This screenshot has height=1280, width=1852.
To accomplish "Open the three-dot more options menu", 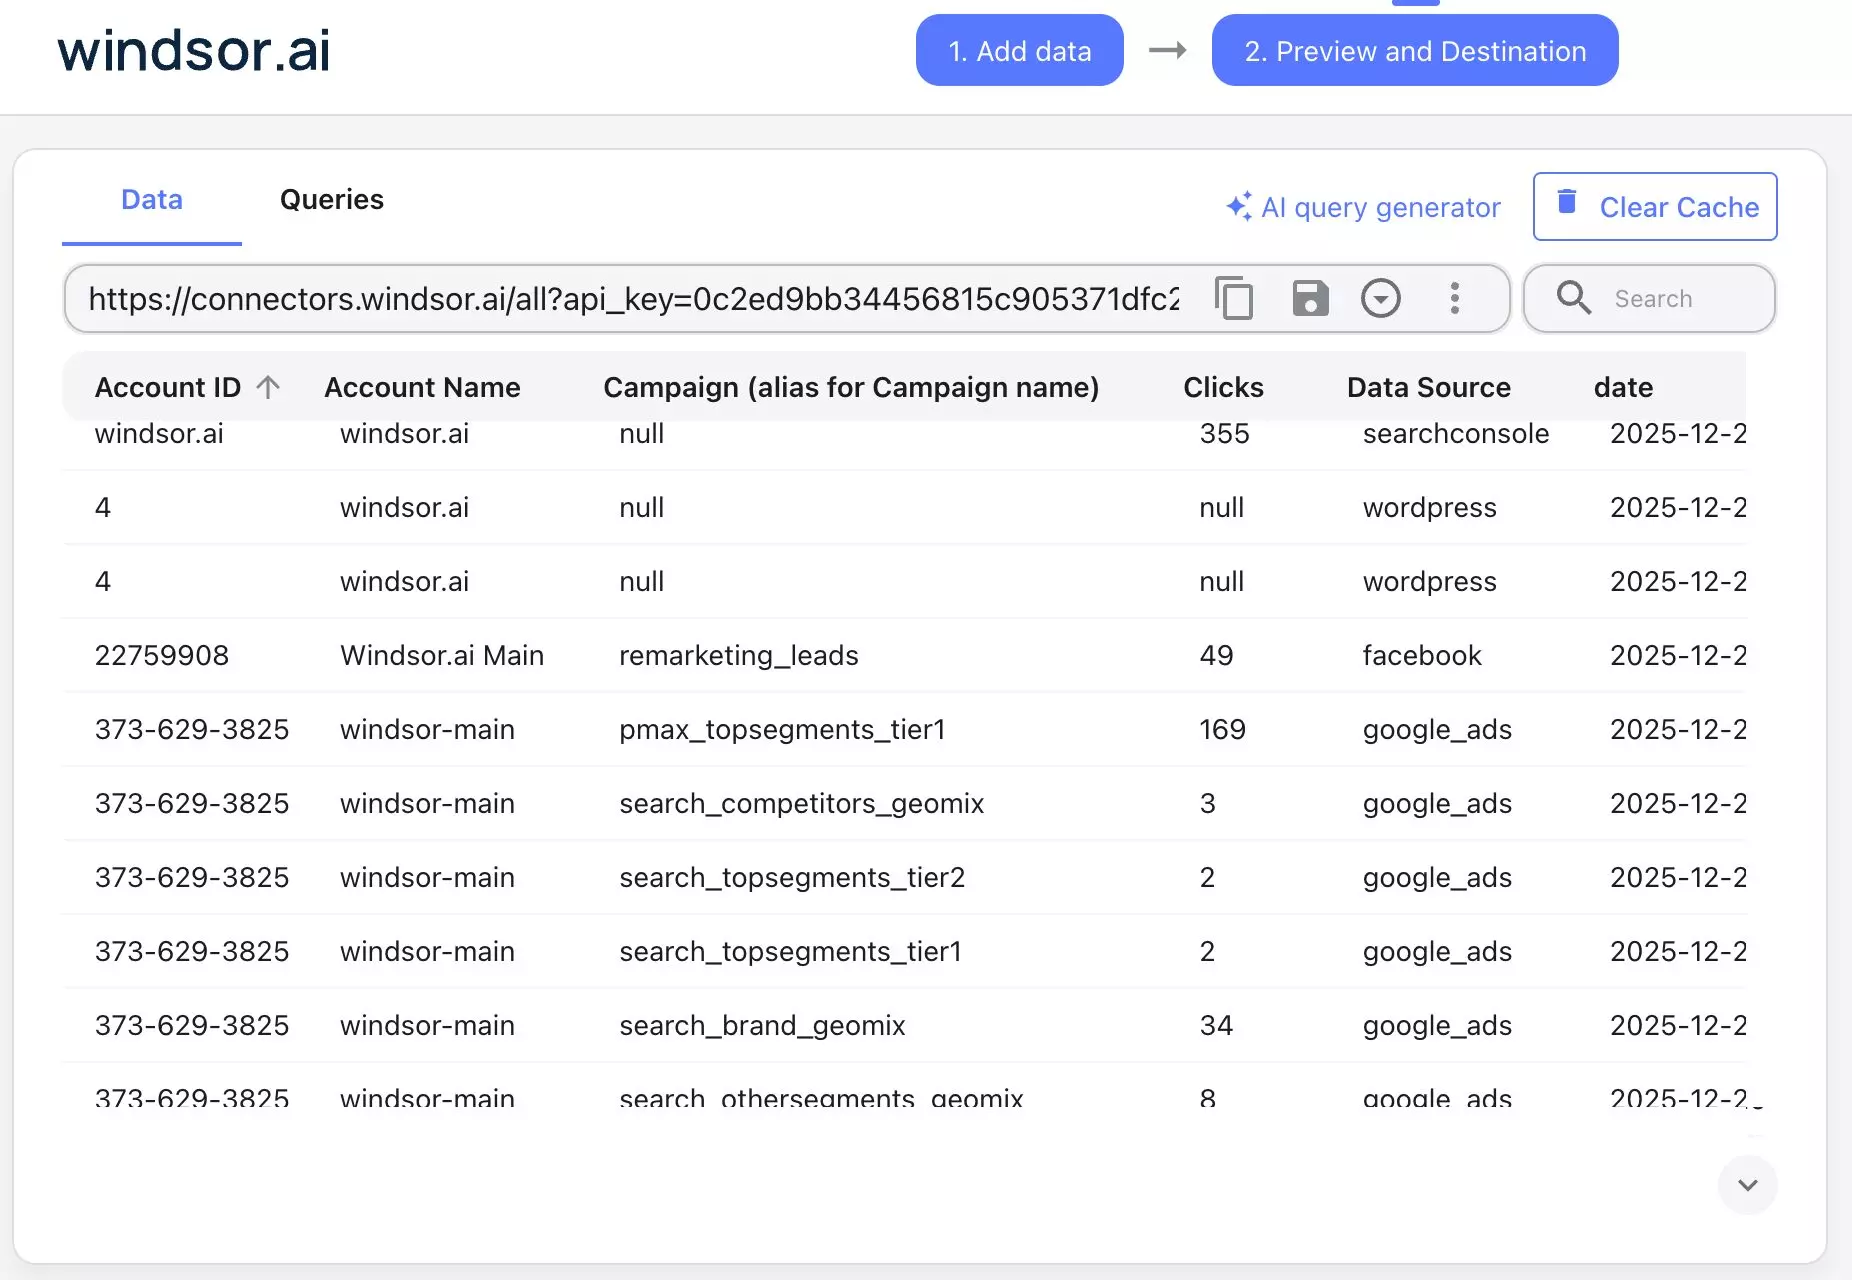I will pyautogui.click(x=1455, y=298).
